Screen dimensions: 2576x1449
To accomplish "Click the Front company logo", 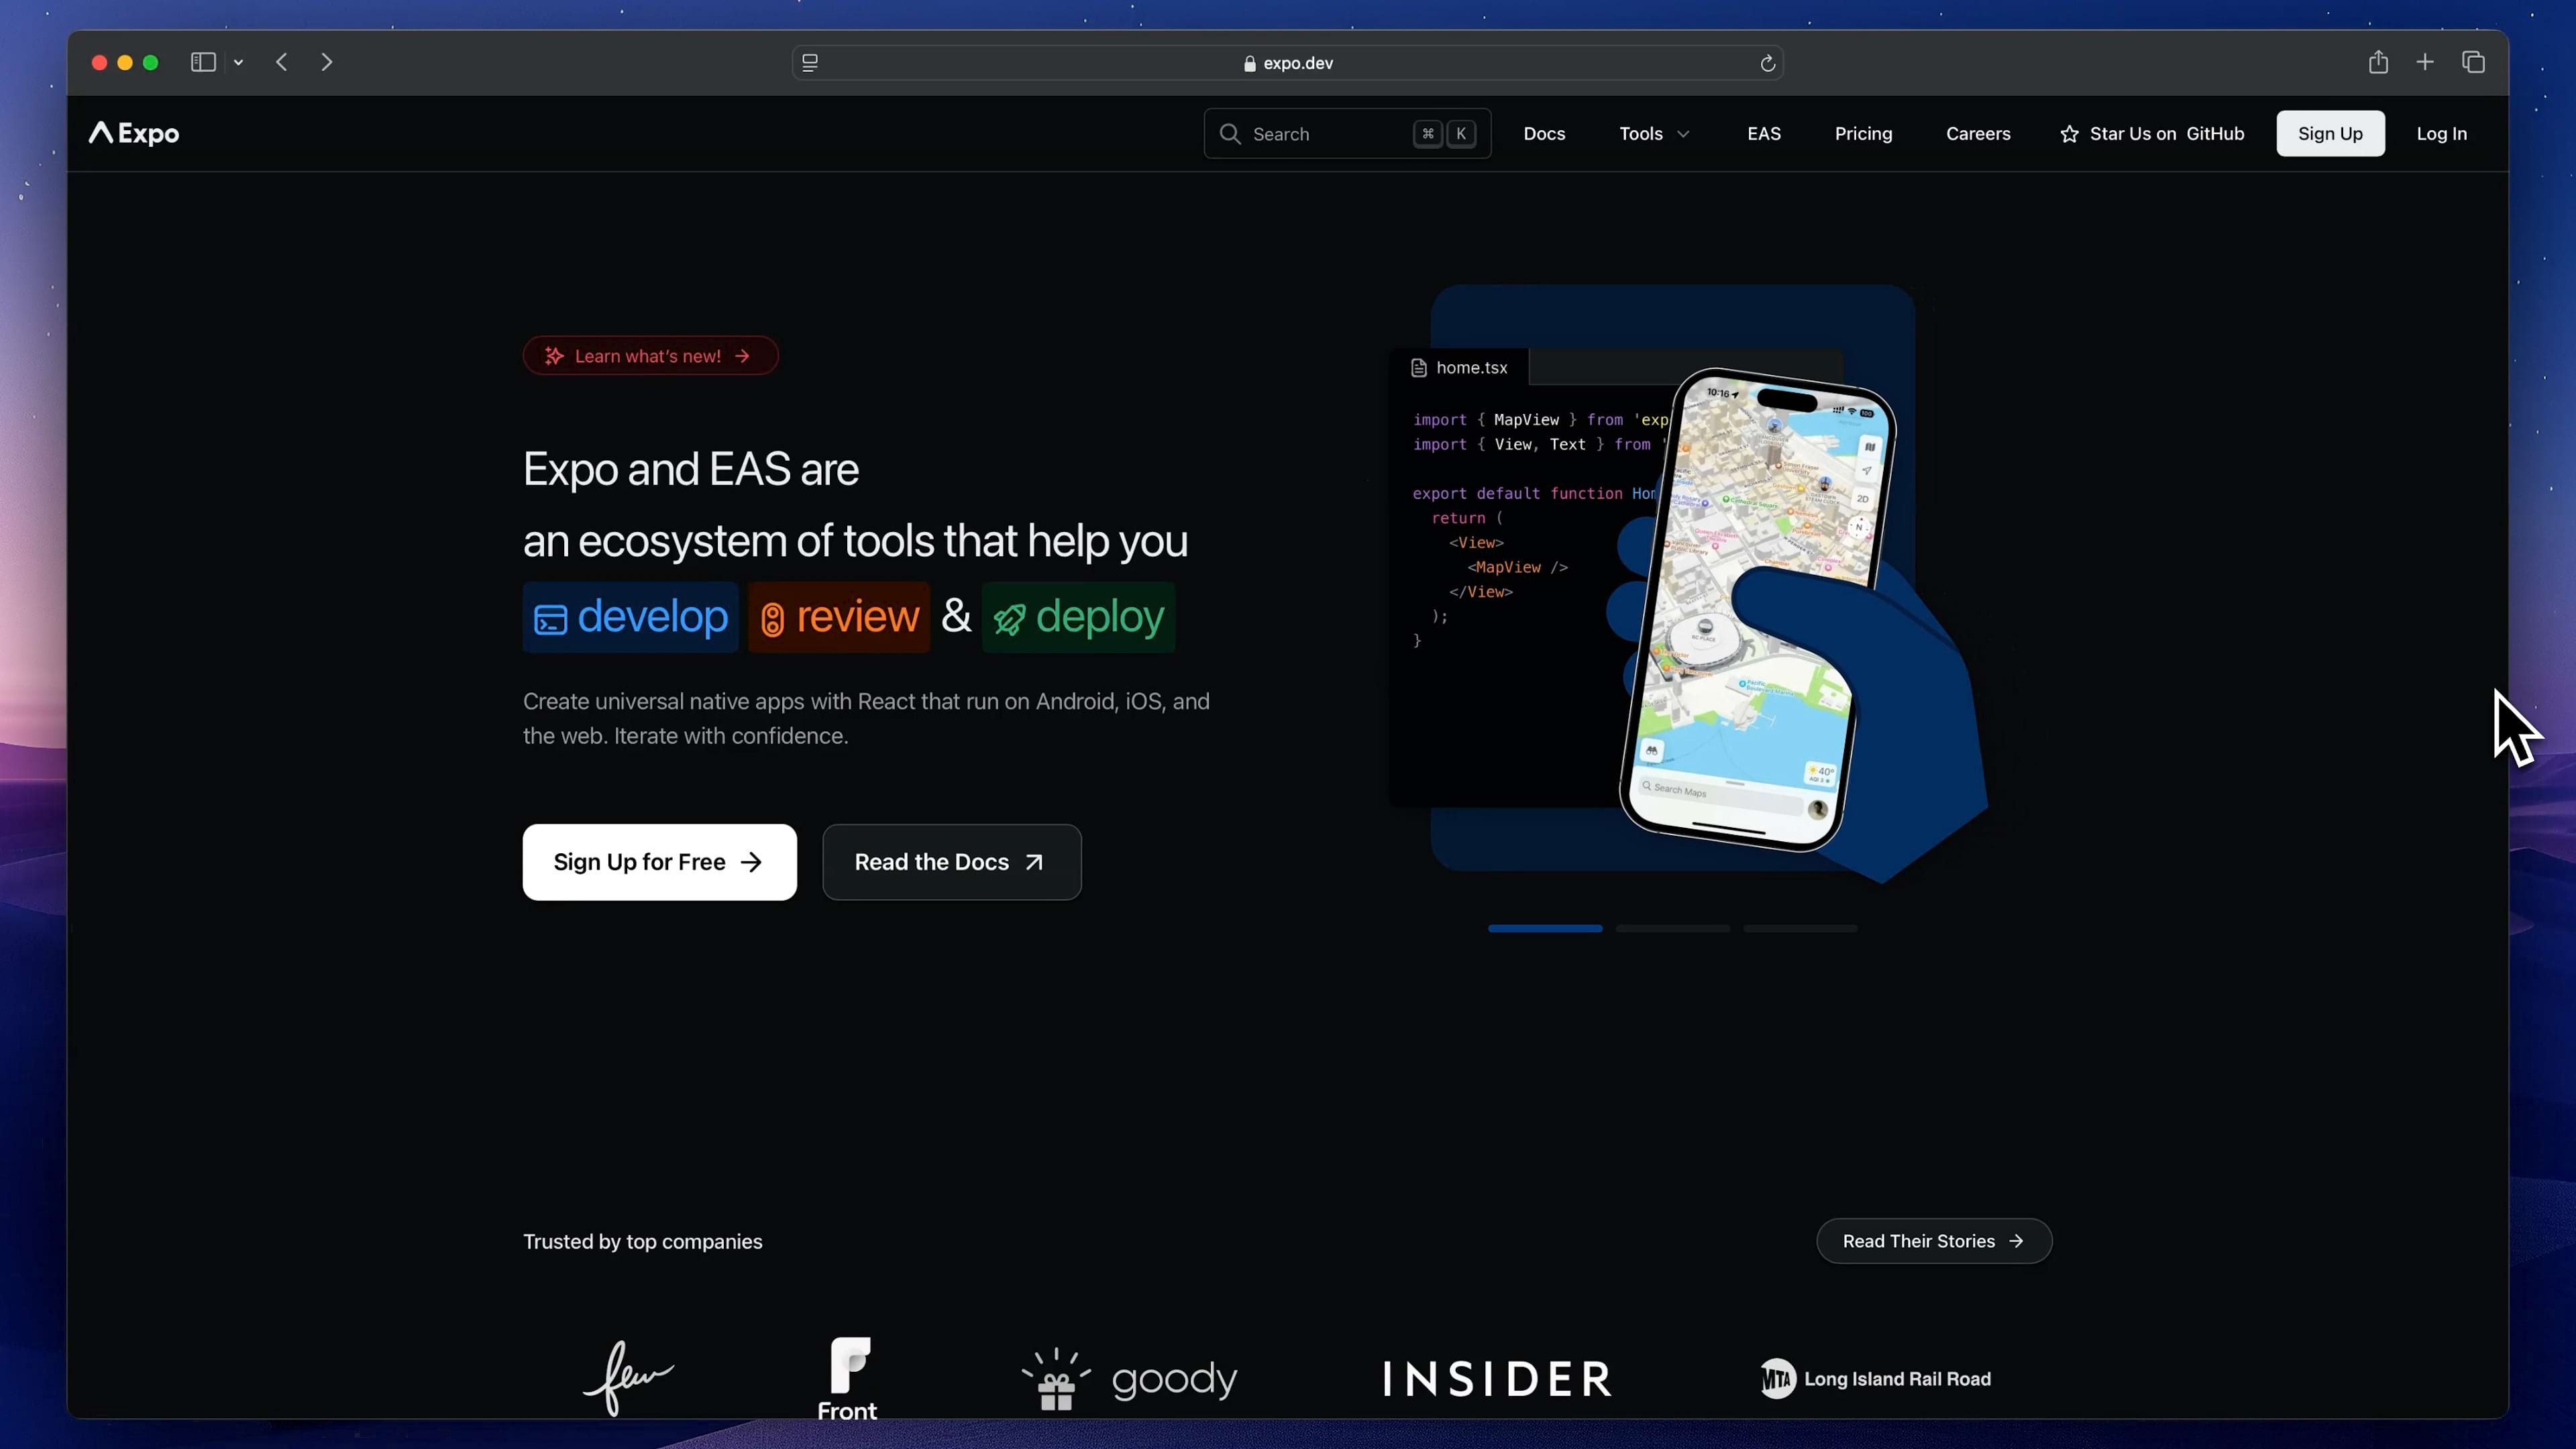I will click(848, 1378).
